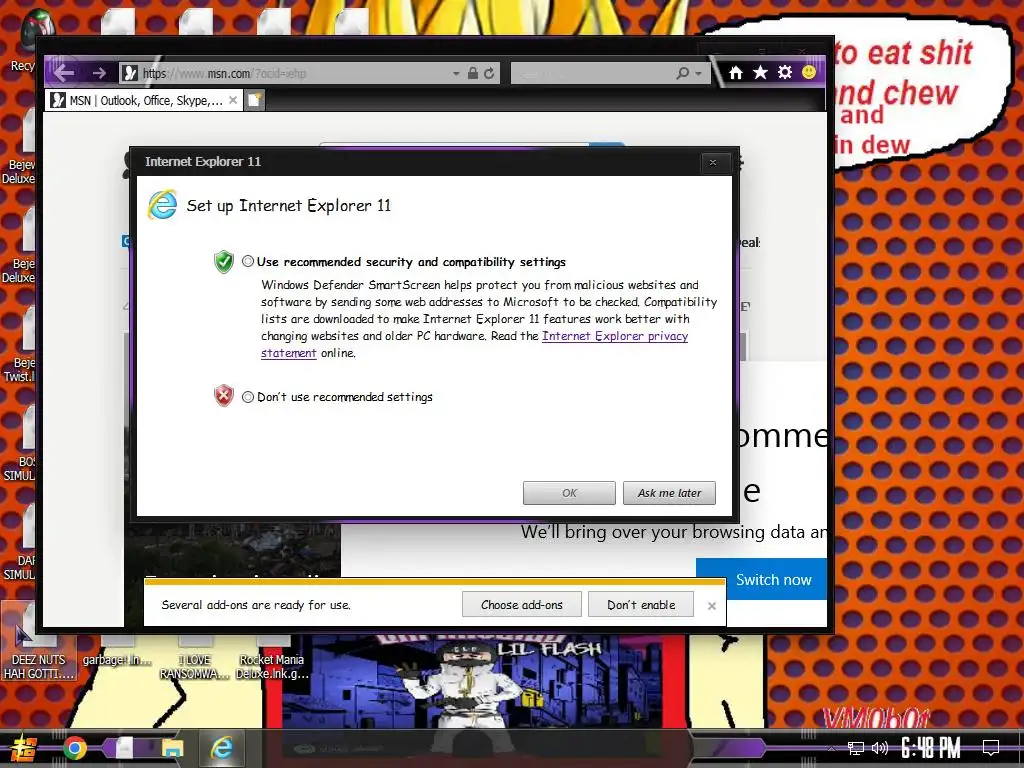Click the smiley feedback icon
The width and height of the screenshot is (1024, 768).
click(809, 72)
